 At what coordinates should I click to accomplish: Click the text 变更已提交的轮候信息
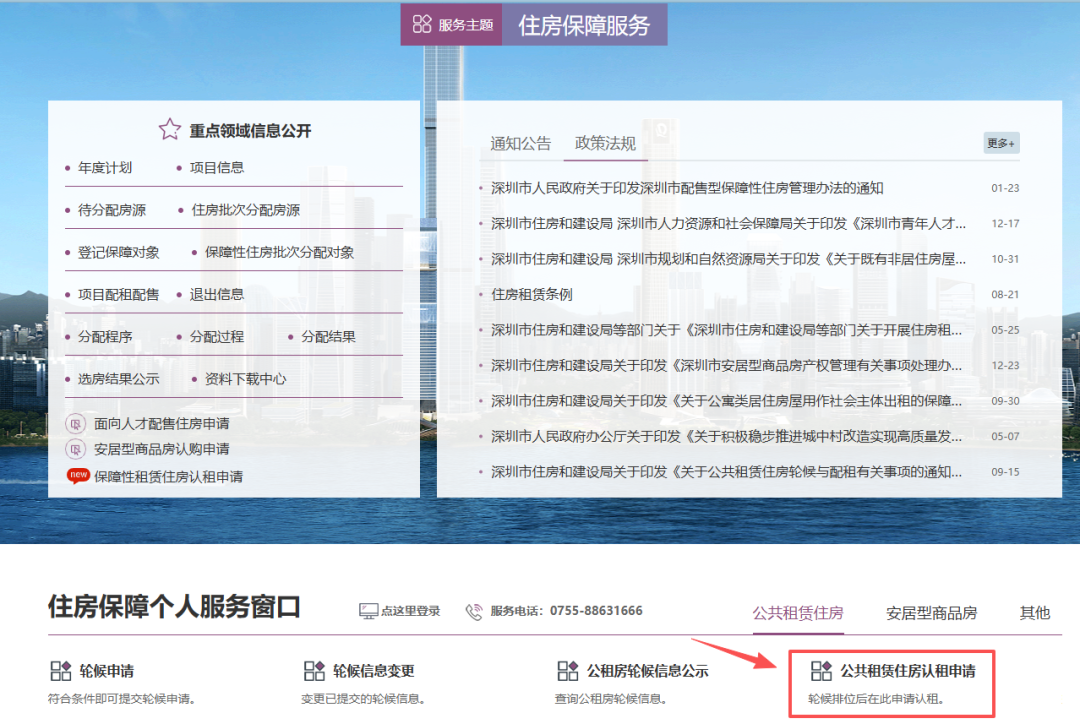363,699
